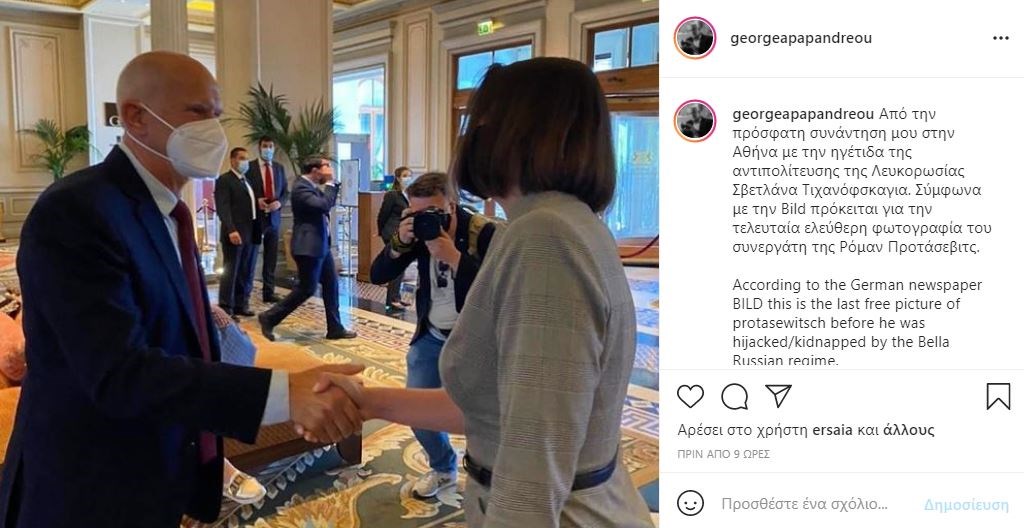This screenshot has width=1024, height=528.
Task: Open emoji picker smiley icon
Action: tap(690, 504)
